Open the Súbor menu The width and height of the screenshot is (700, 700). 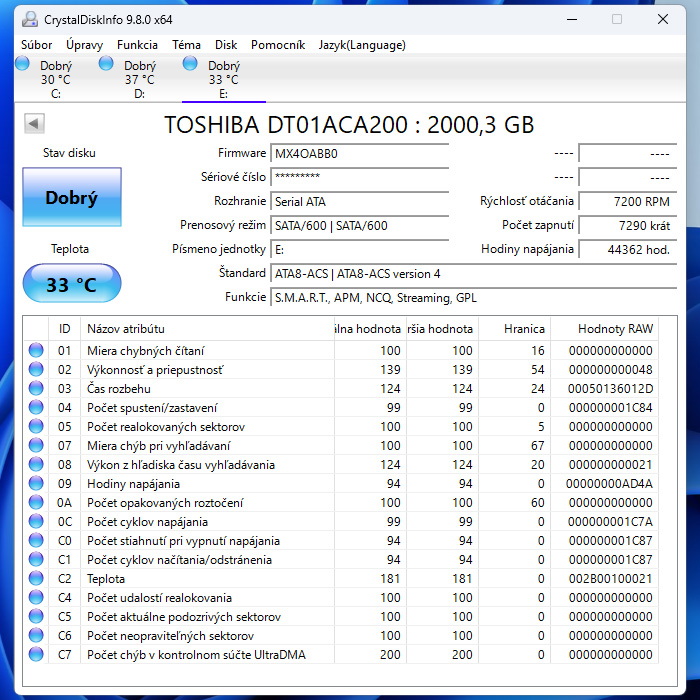tap(37, 45)
